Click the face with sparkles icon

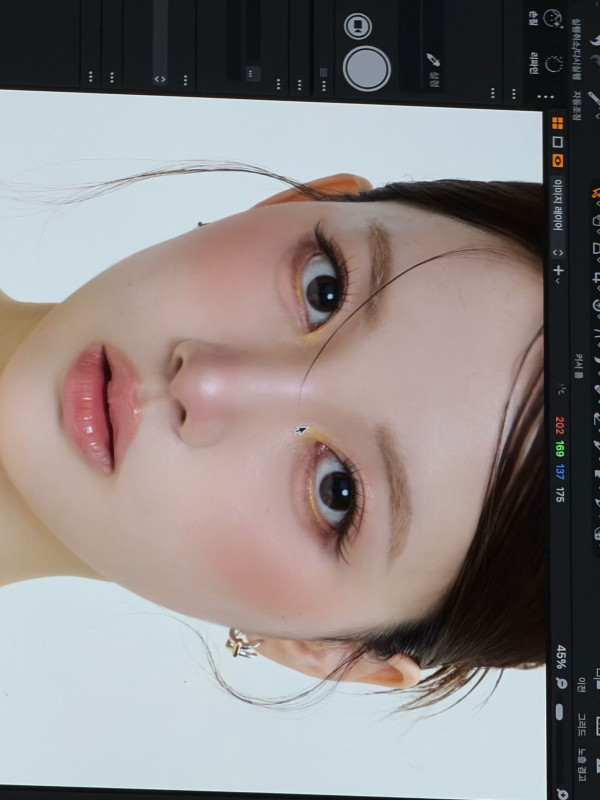[553, 18]
